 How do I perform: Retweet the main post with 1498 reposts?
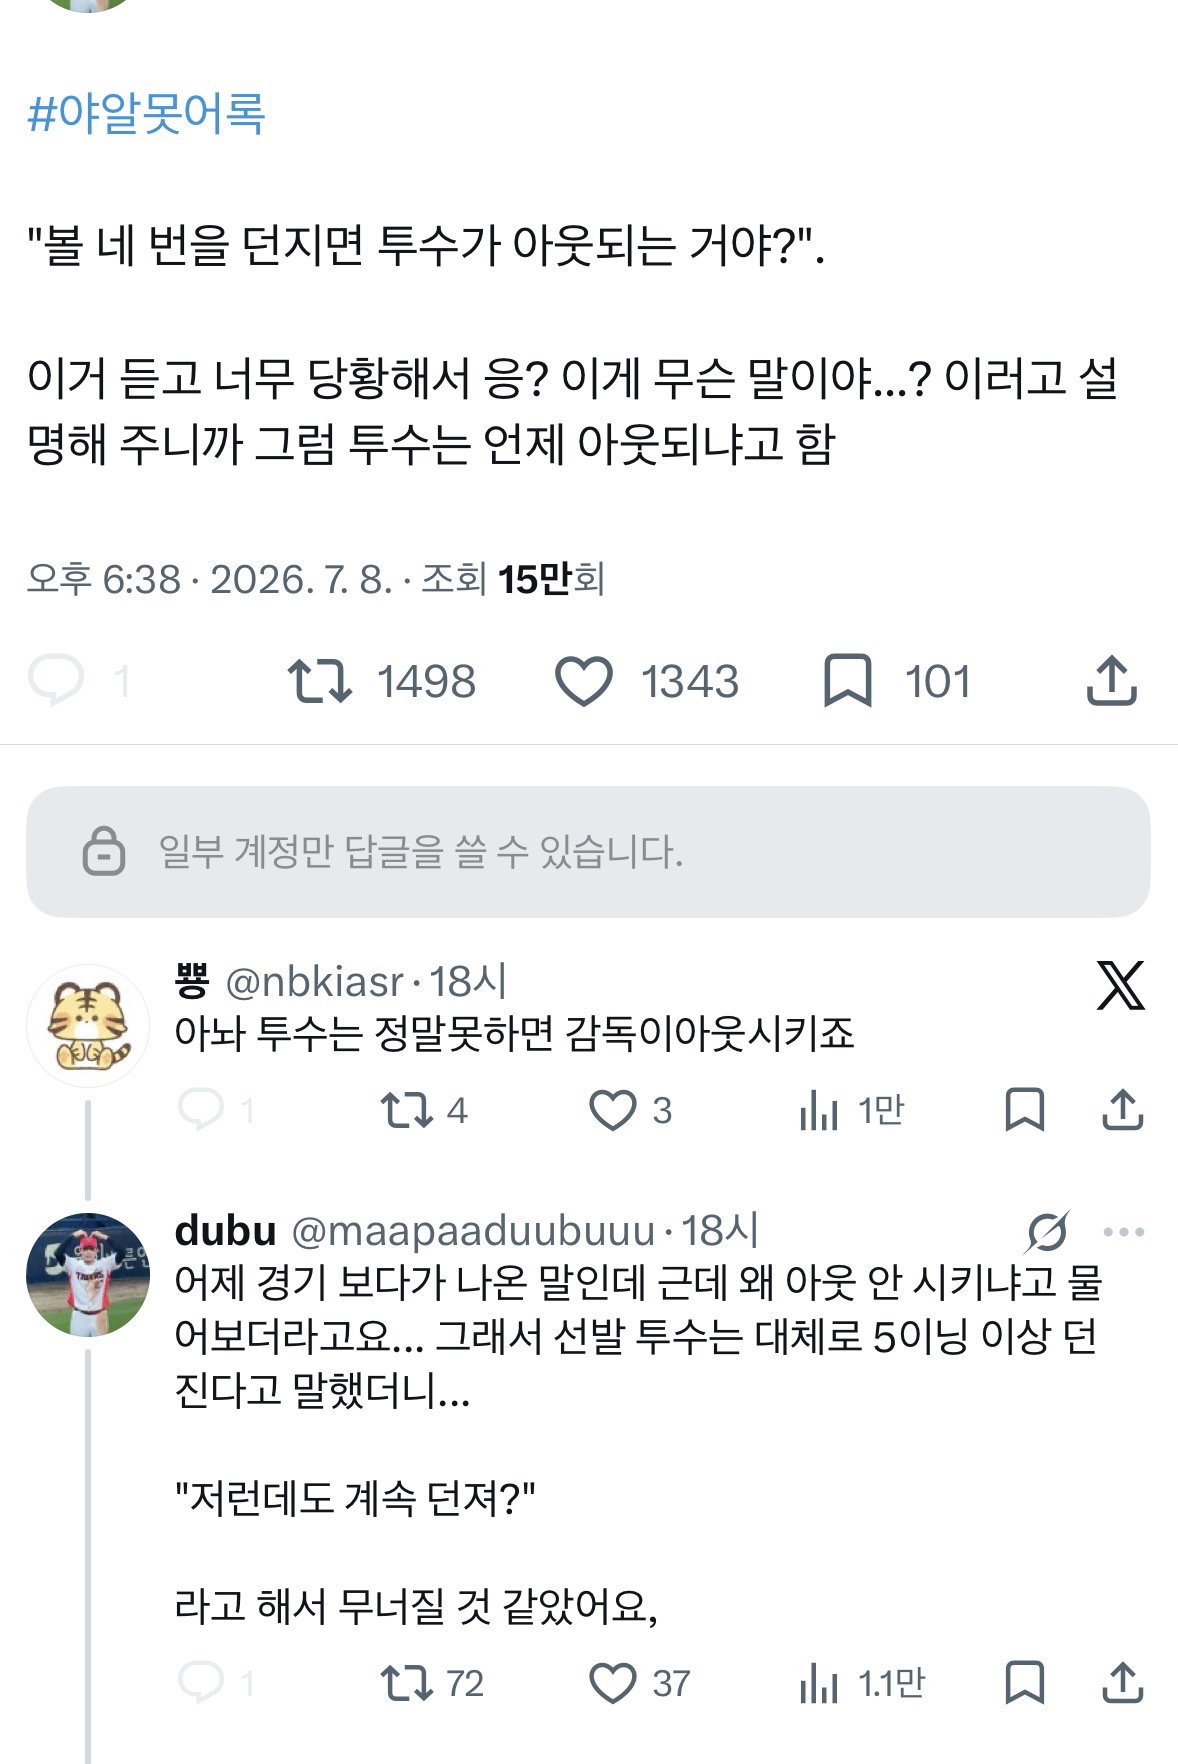point(320,681)
